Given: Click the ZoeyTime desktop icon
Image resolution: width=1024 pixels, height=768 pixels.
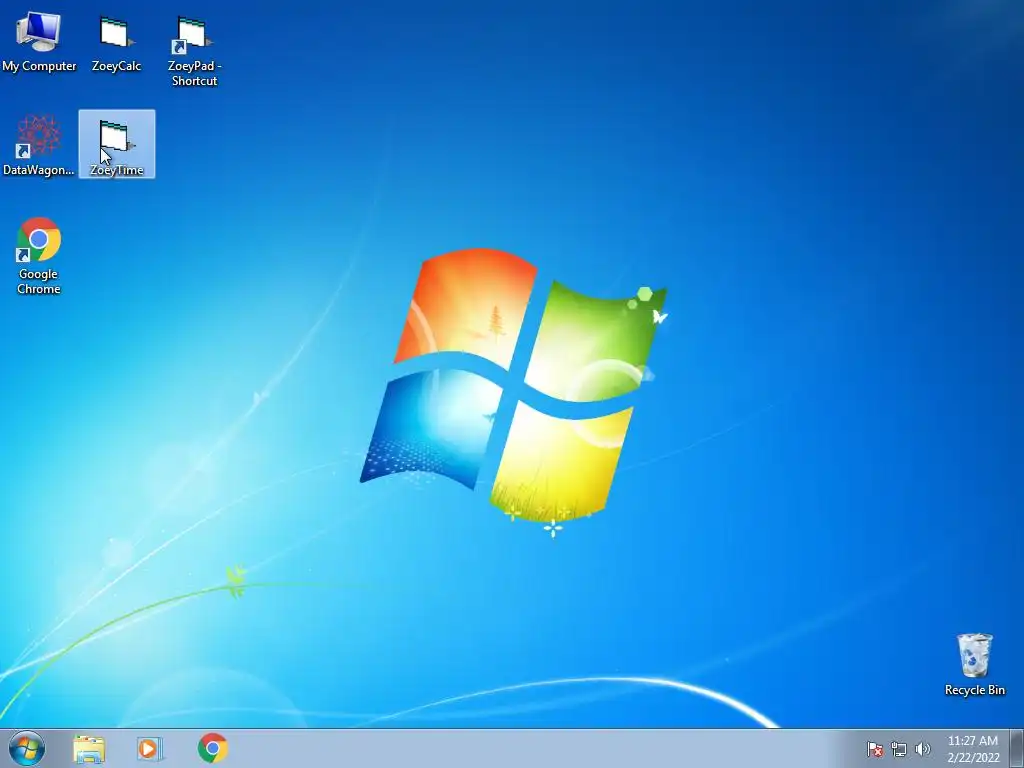Looking at the screenshot, I should coord(116,144).
